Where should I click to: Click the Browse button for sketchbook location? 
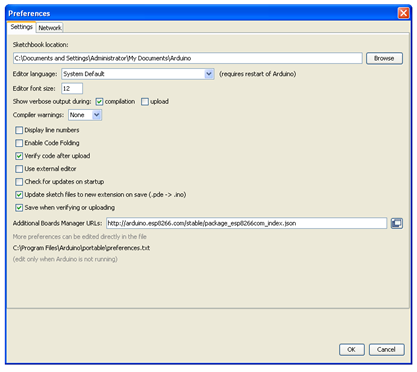point(384,58)
